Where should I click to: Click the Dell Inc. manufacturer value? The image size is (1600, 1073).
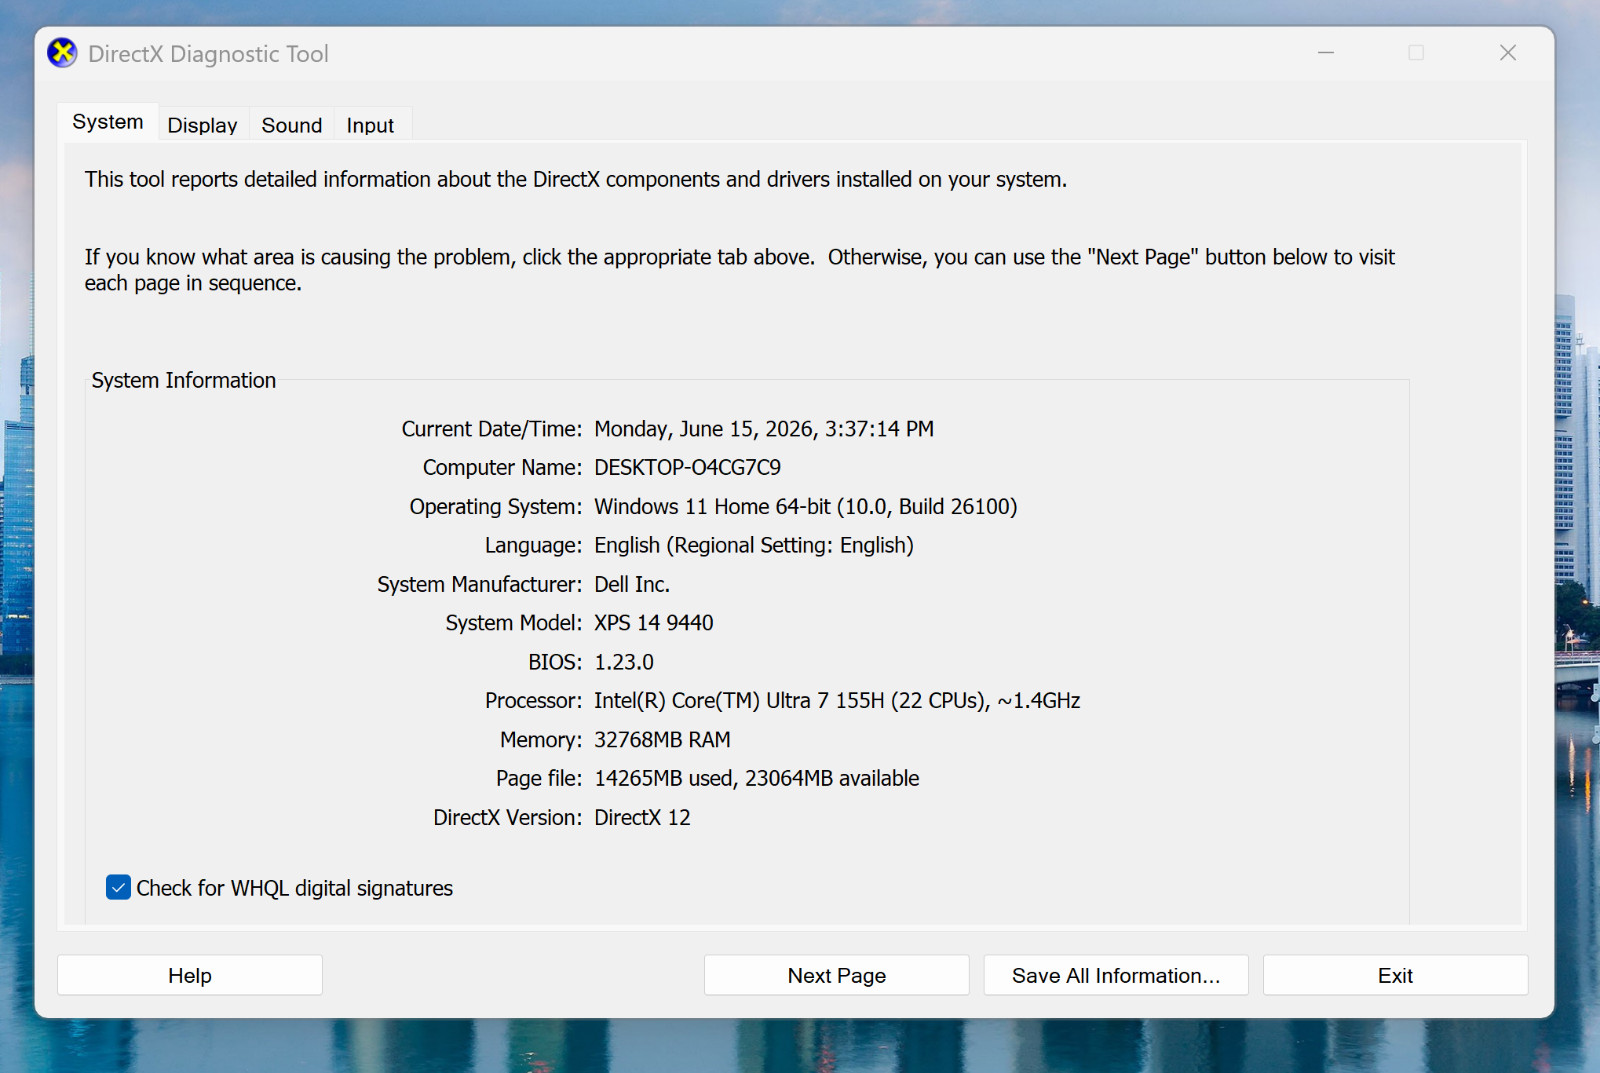pos(632,584)
